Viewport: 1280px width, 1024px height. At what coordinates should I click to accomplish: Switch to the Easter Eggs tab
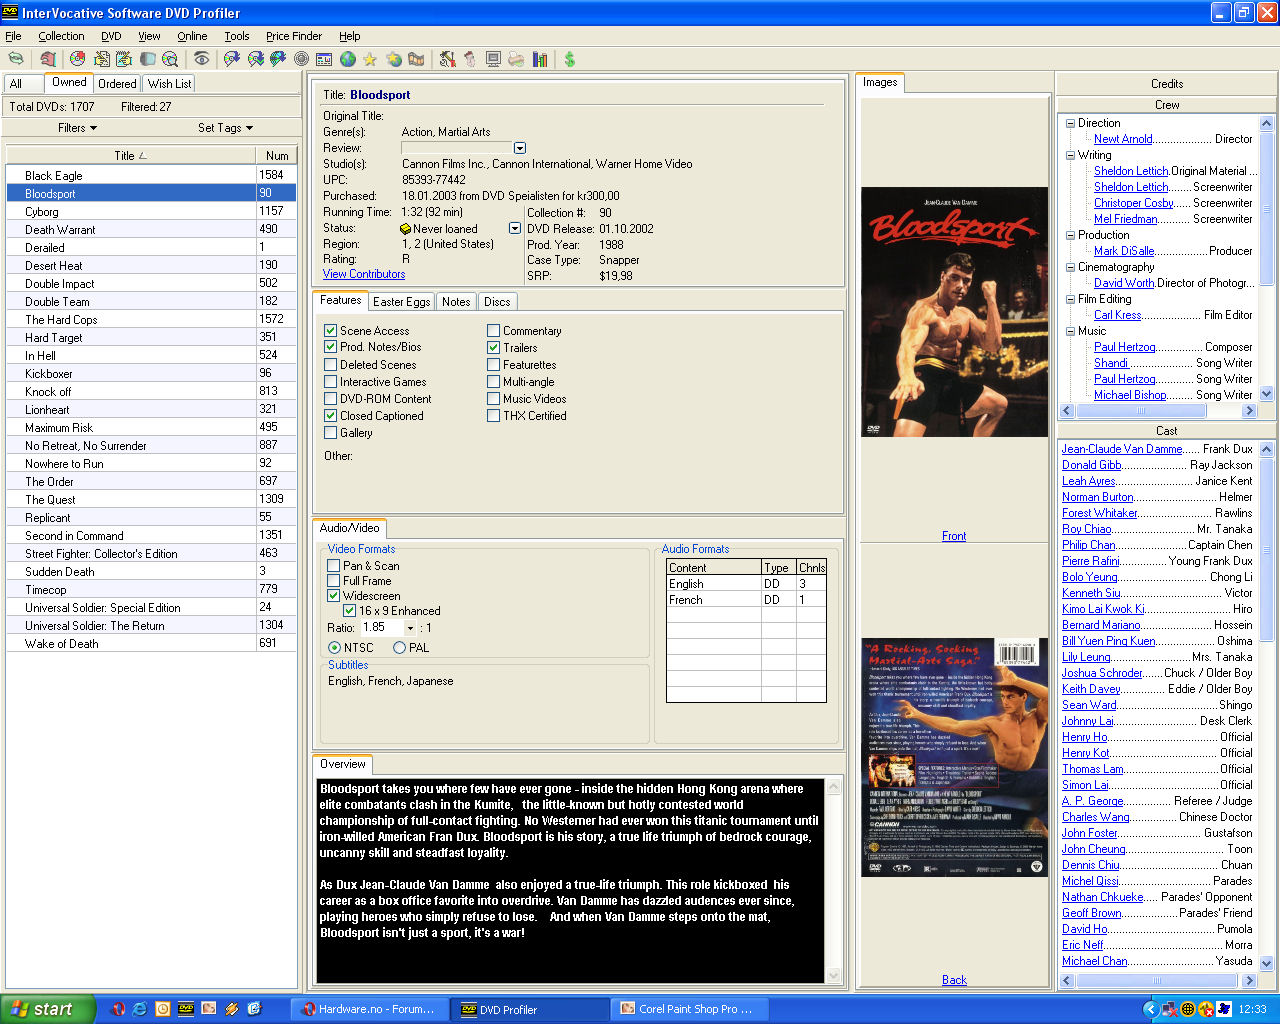(401, 302)
